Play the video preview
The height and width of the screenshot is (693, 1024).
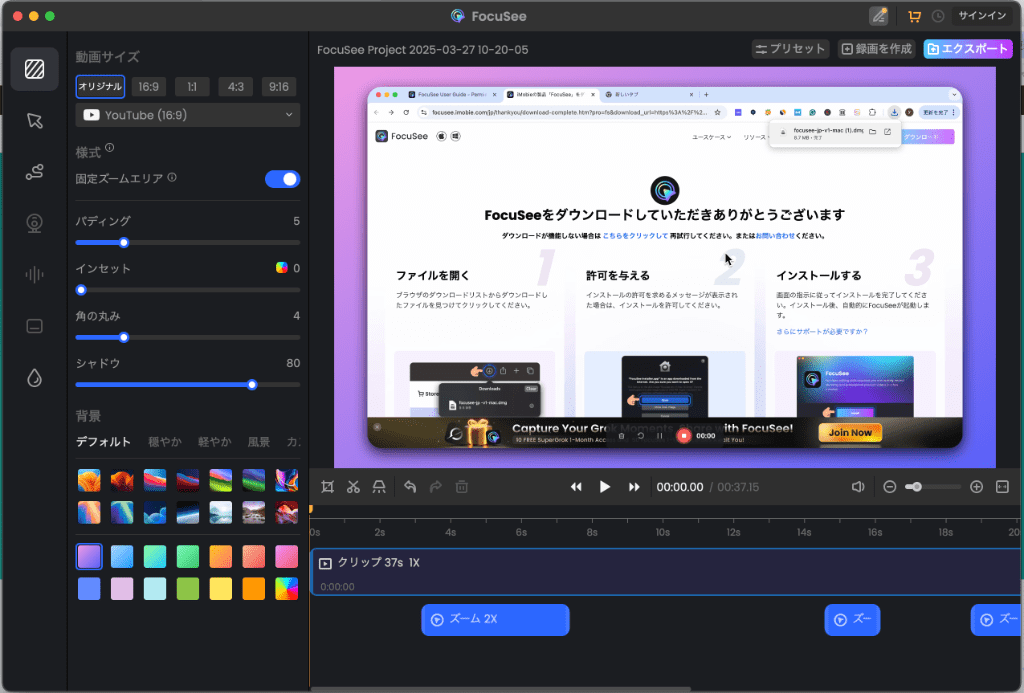(605, 487)
